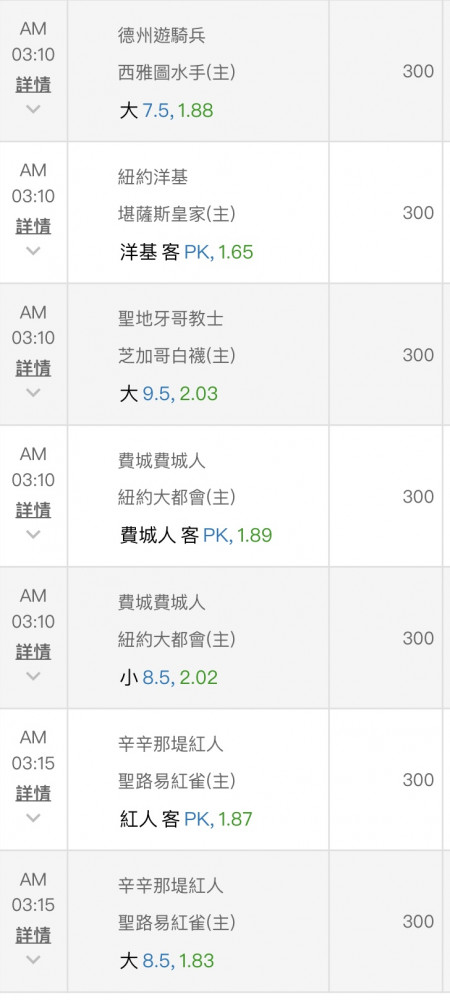Expand chevron under 紐約洋基 row 詳情
The image size is (450, 1000).
point(33,251)
